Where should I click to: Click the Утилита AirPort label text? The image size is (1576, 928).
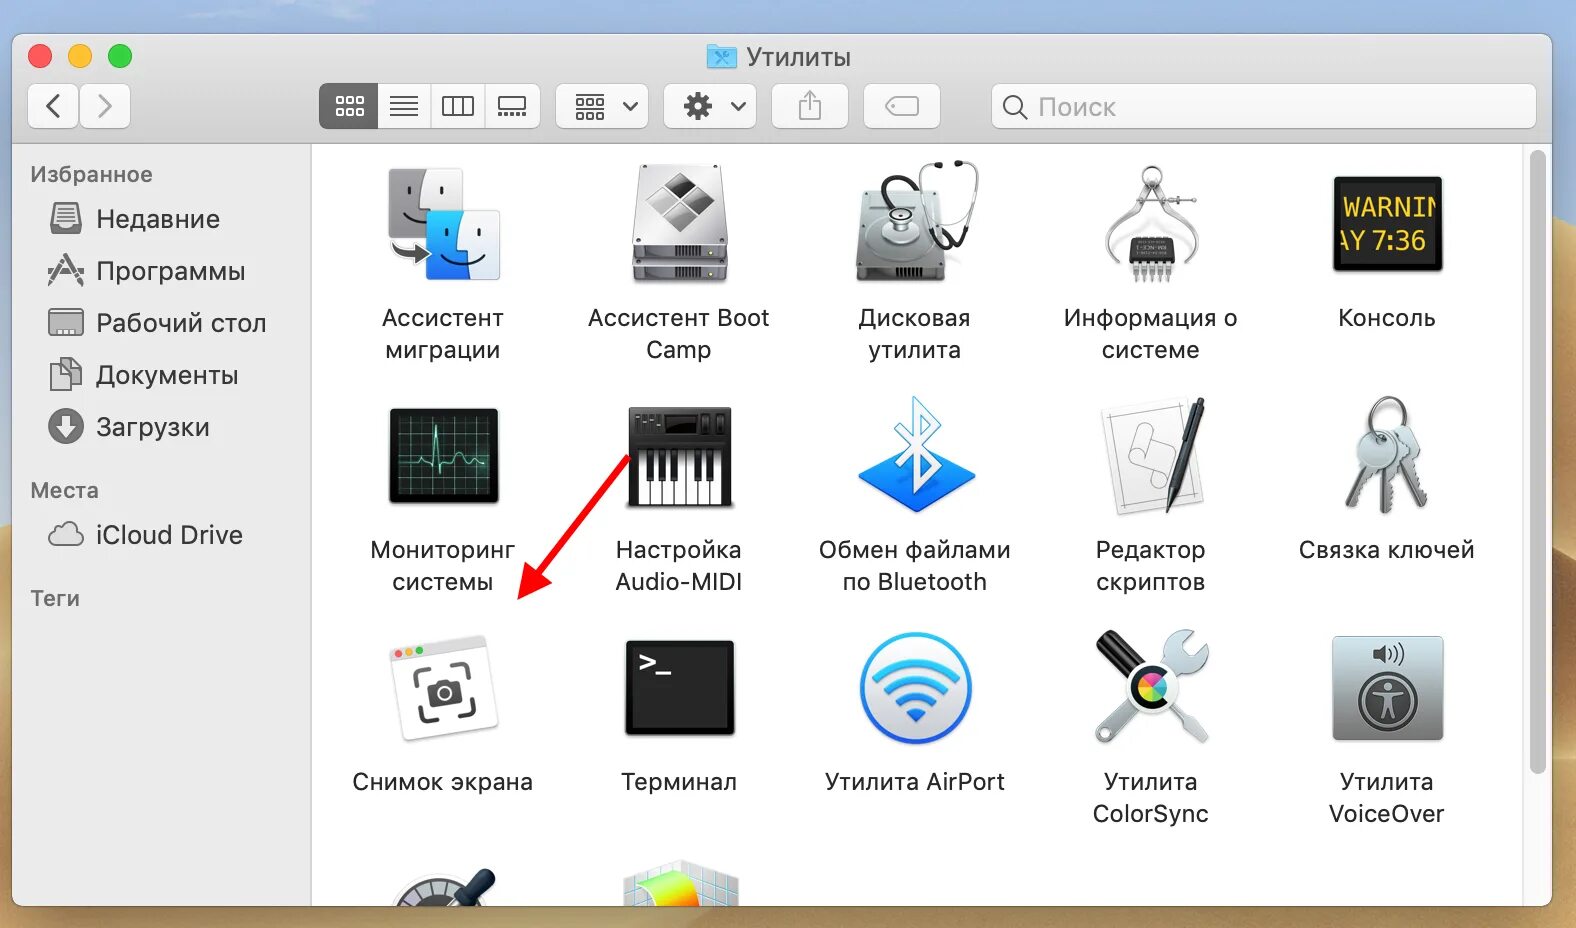915,782
